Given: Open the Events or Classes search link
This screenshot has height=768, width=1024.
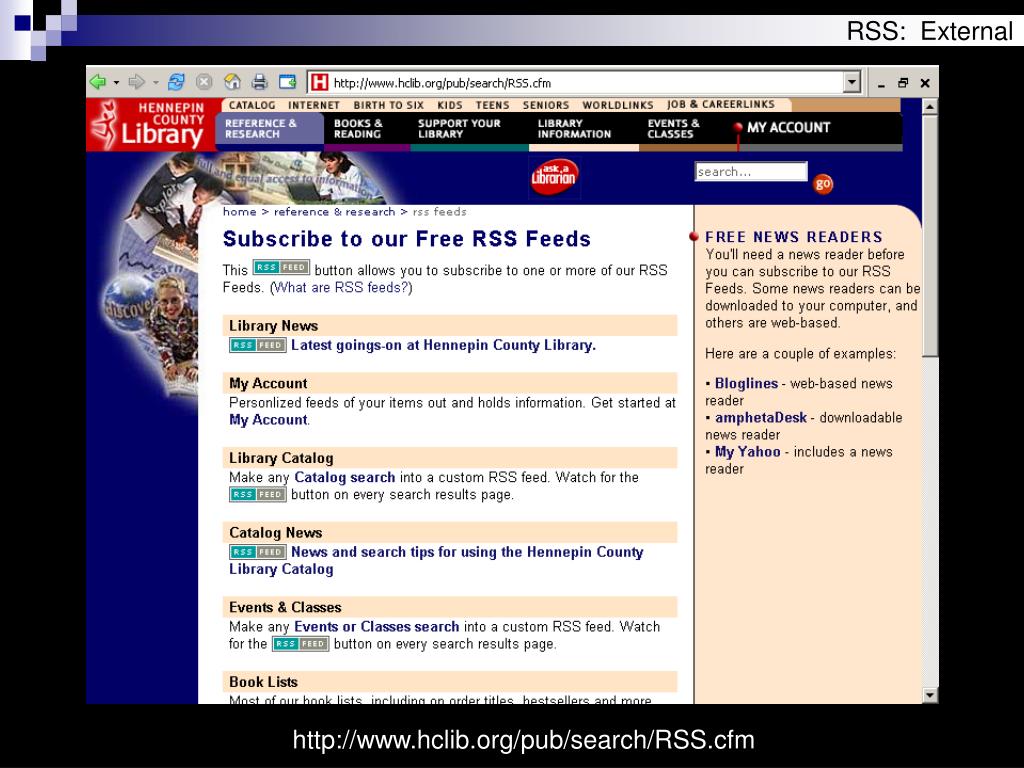Looking at the screenshot, I should pyautogui.click(x=377, y=627).
